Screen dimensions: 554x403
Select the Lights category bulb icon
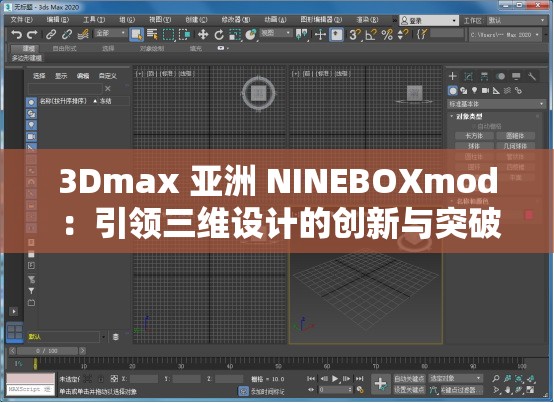(475, 90)
